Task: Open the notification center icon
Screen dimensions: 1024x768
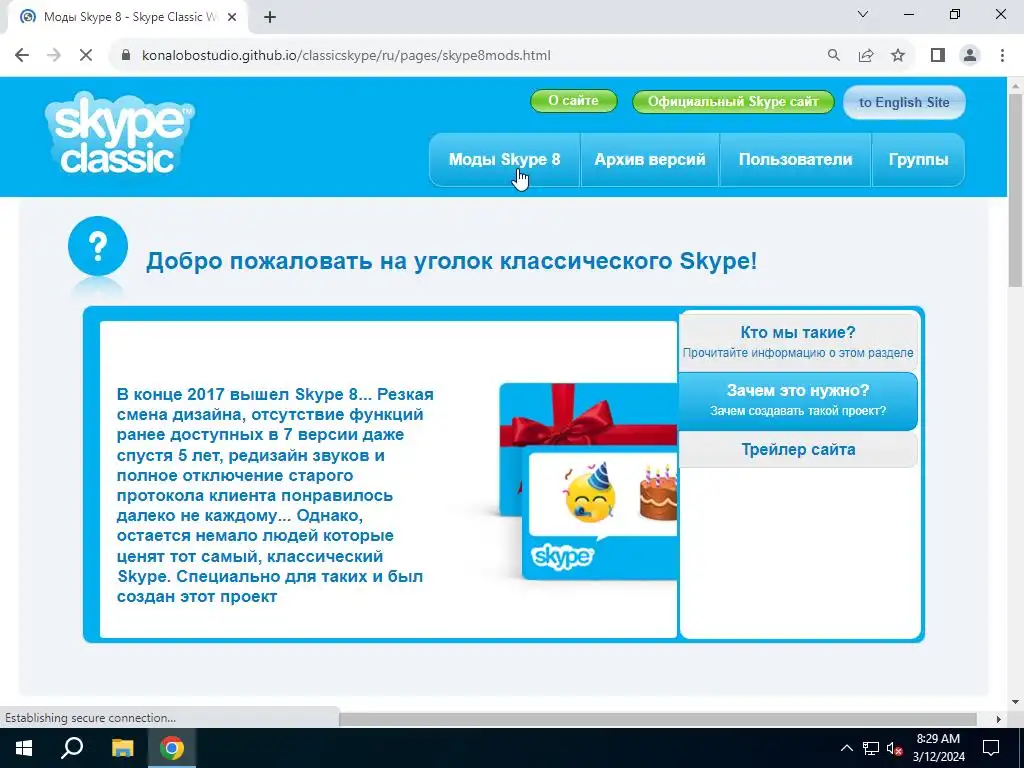Action: [x=991, y=748]
